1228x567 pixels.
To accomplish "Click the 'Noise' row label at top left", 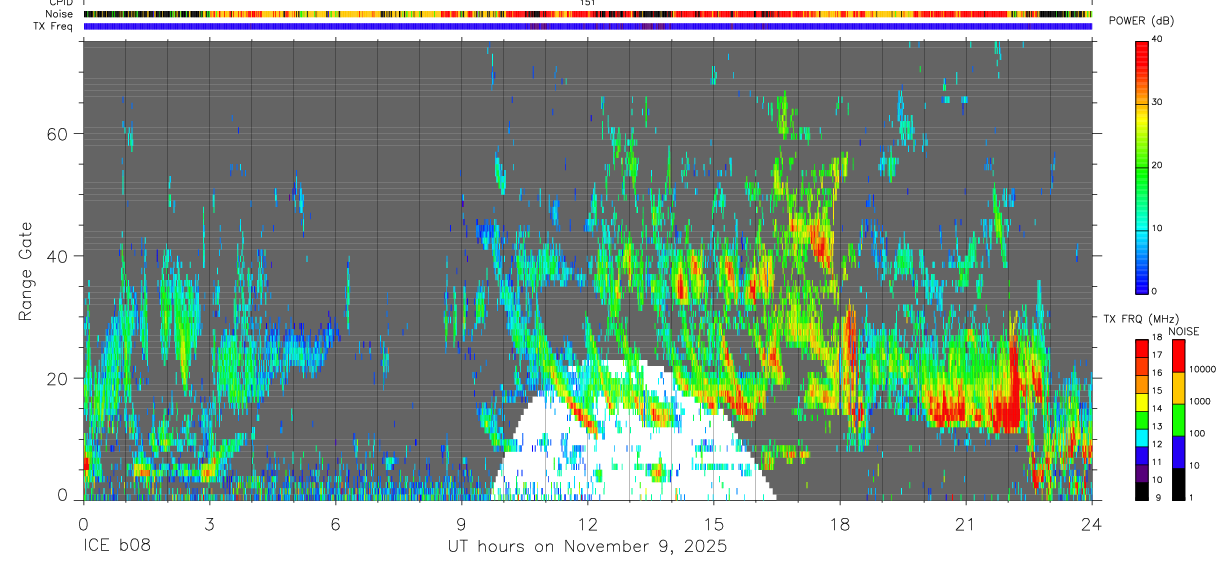I will (61, 15).
